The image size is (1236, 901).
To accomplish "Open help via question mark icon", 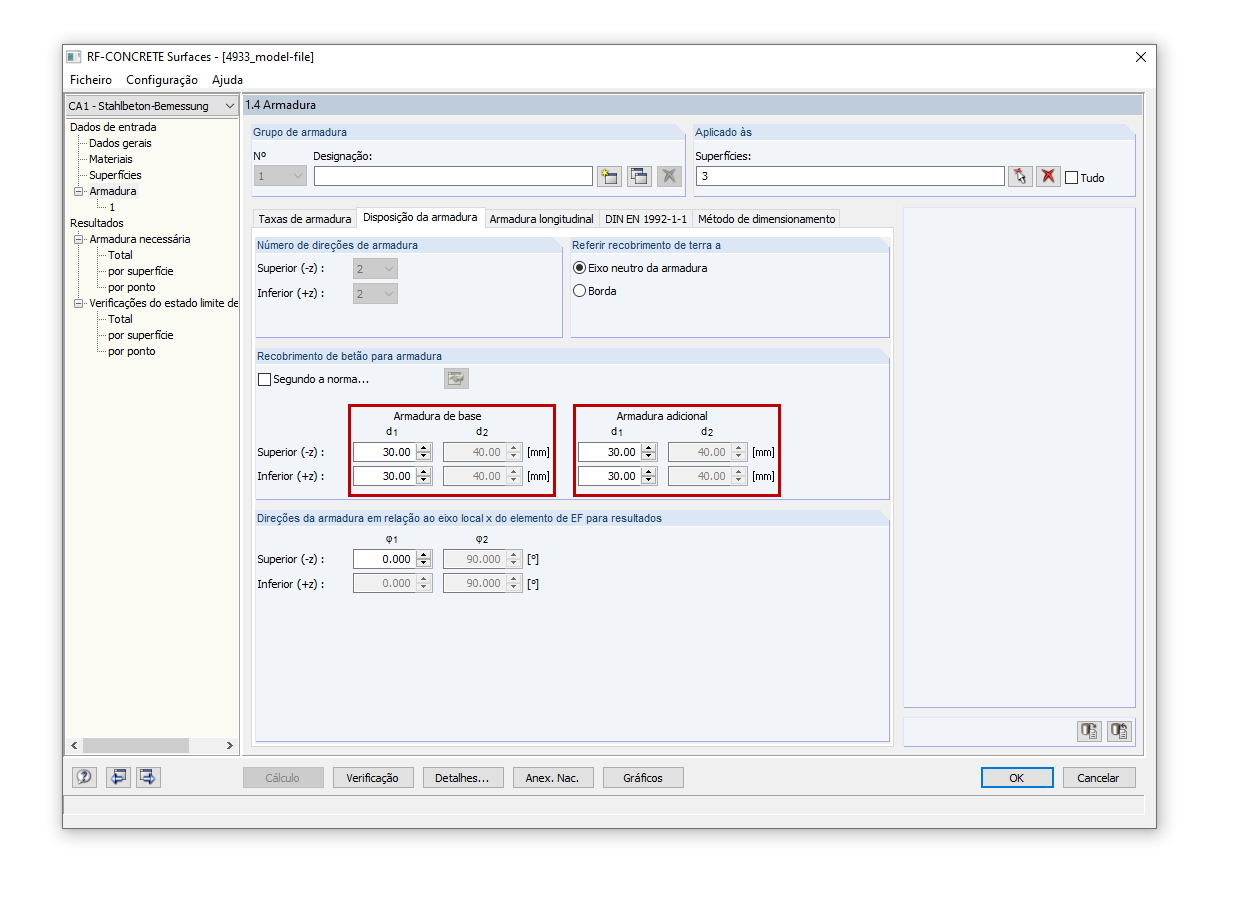I will click(x=84, y=777).
